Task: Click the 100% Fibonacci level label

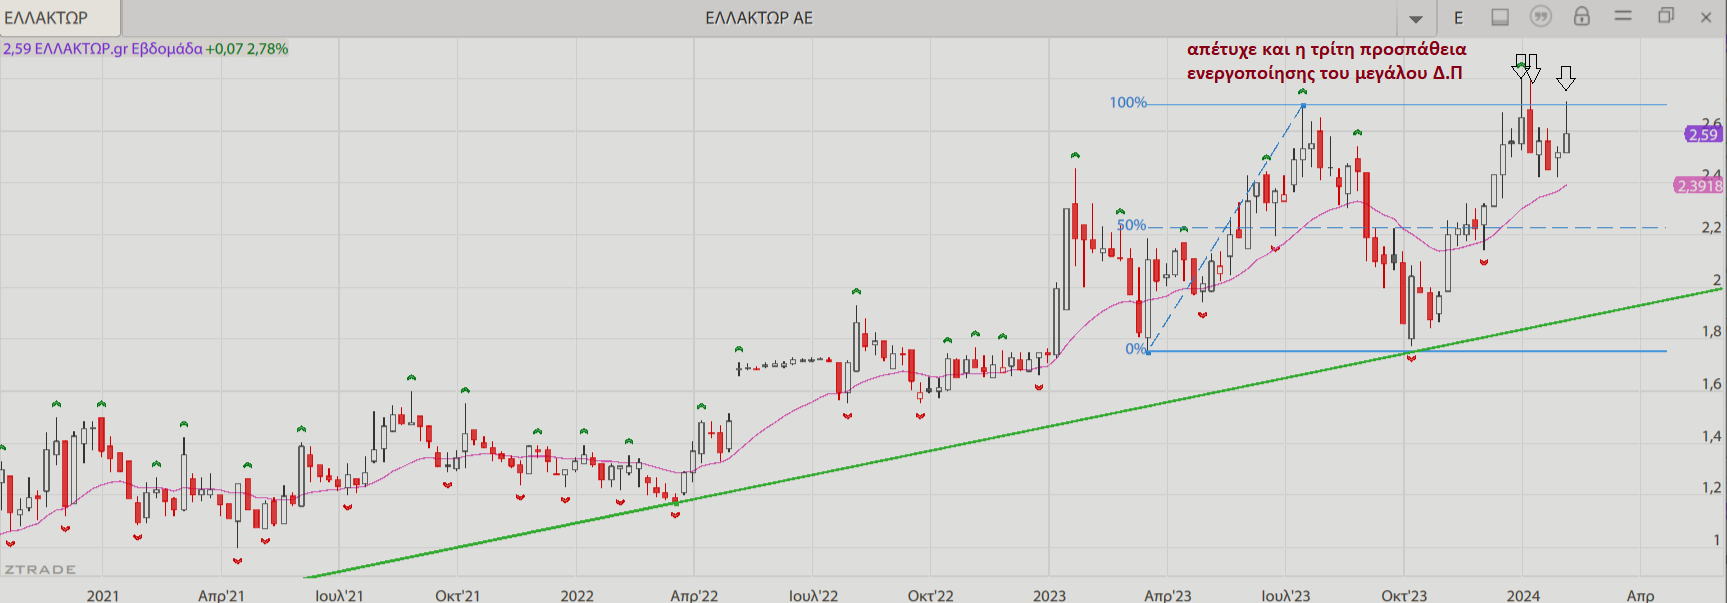Action: pyautogui.click(x=1127, y=103)
